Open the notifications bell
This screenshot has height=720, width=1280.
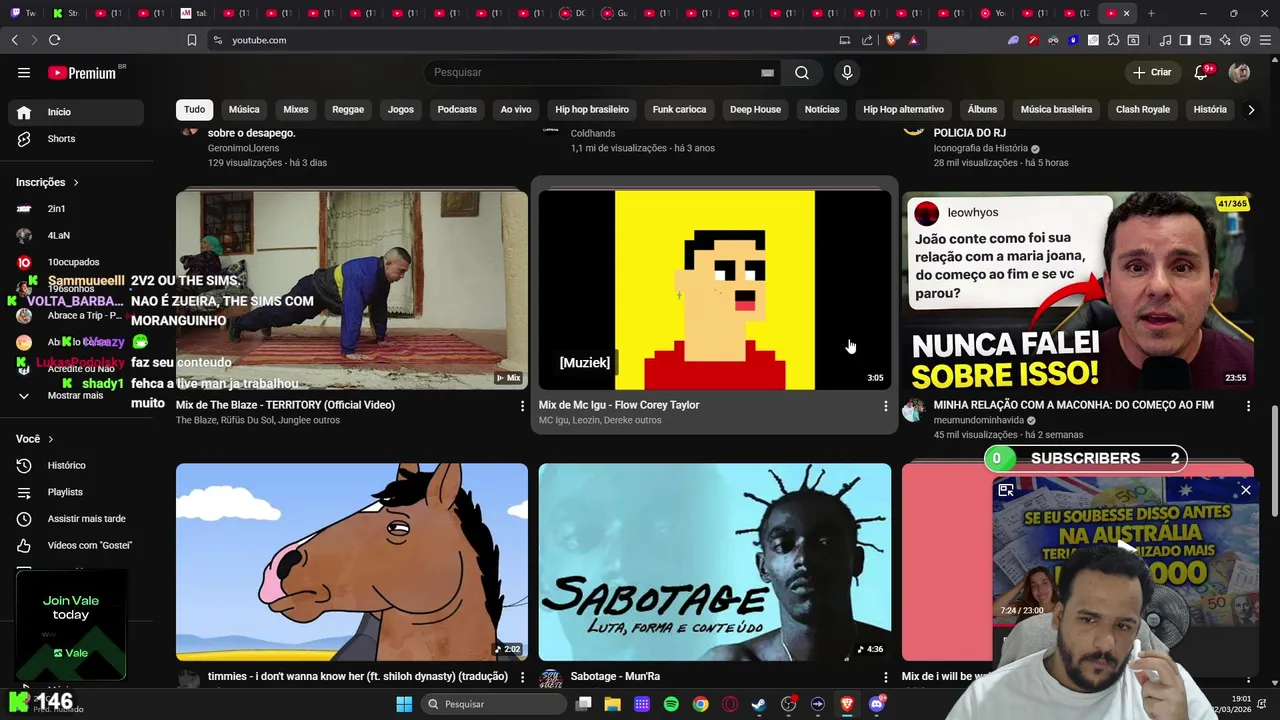tap(1202, 72)
